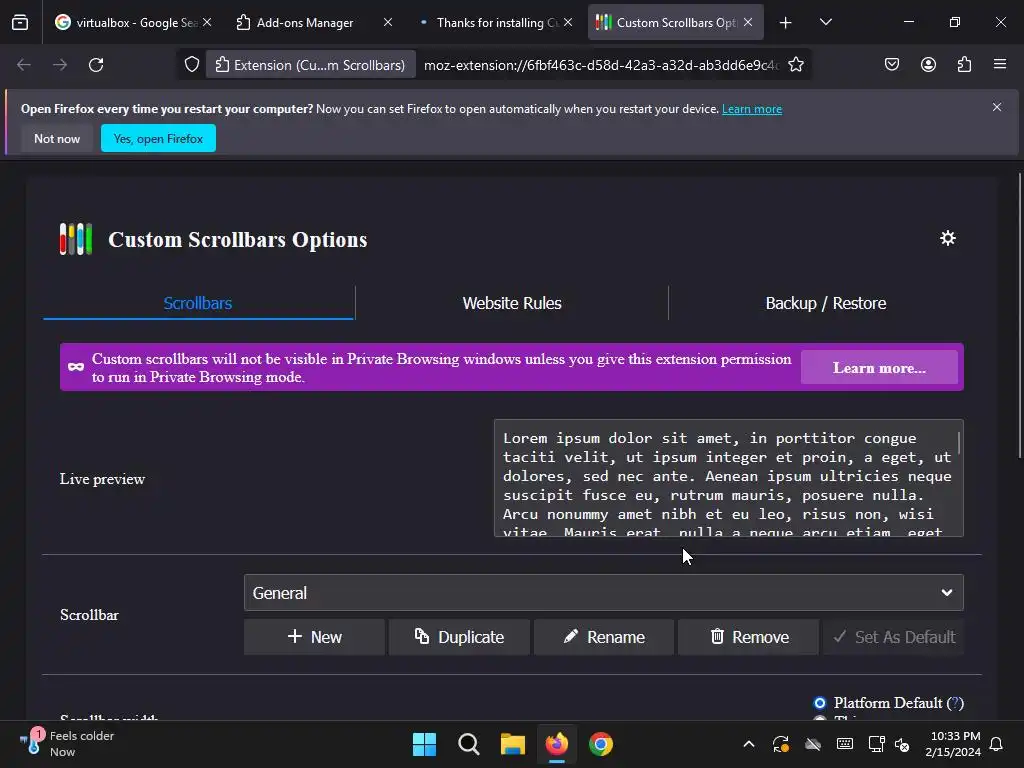Follow the Learn more link in notification

(752, 109)
